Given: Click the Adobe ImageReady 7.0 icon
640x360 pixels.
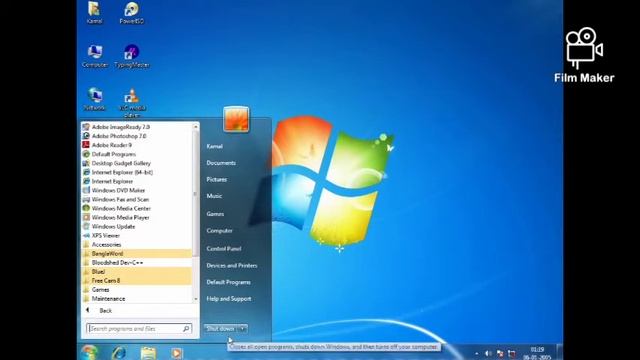Looking at the screenshot, I should [x=86, y=127].
